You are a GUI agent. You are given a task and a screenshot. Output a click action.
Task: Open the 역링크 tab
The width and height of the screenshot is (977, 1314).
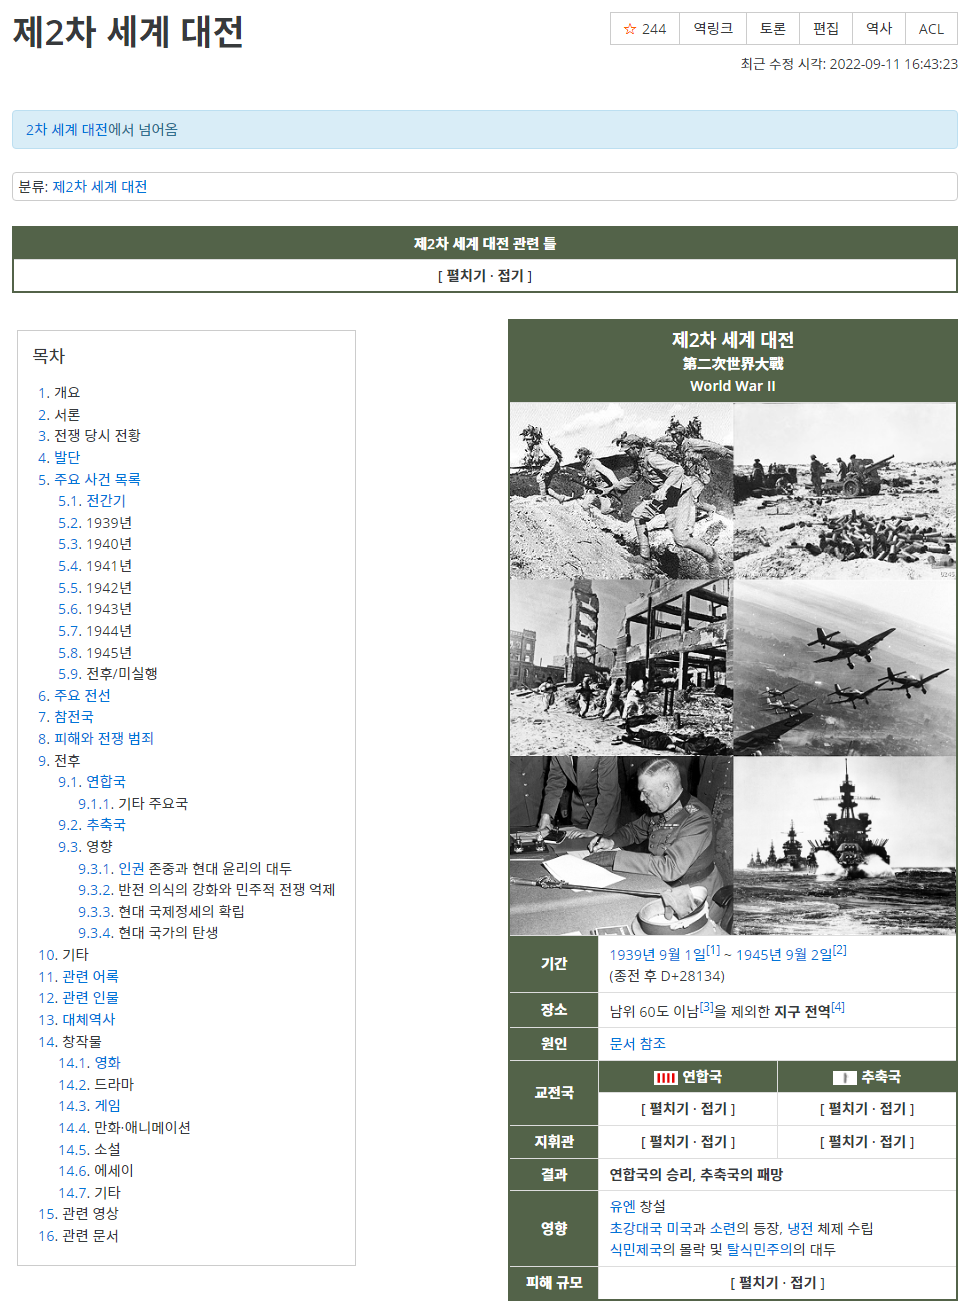click(713, 29)
